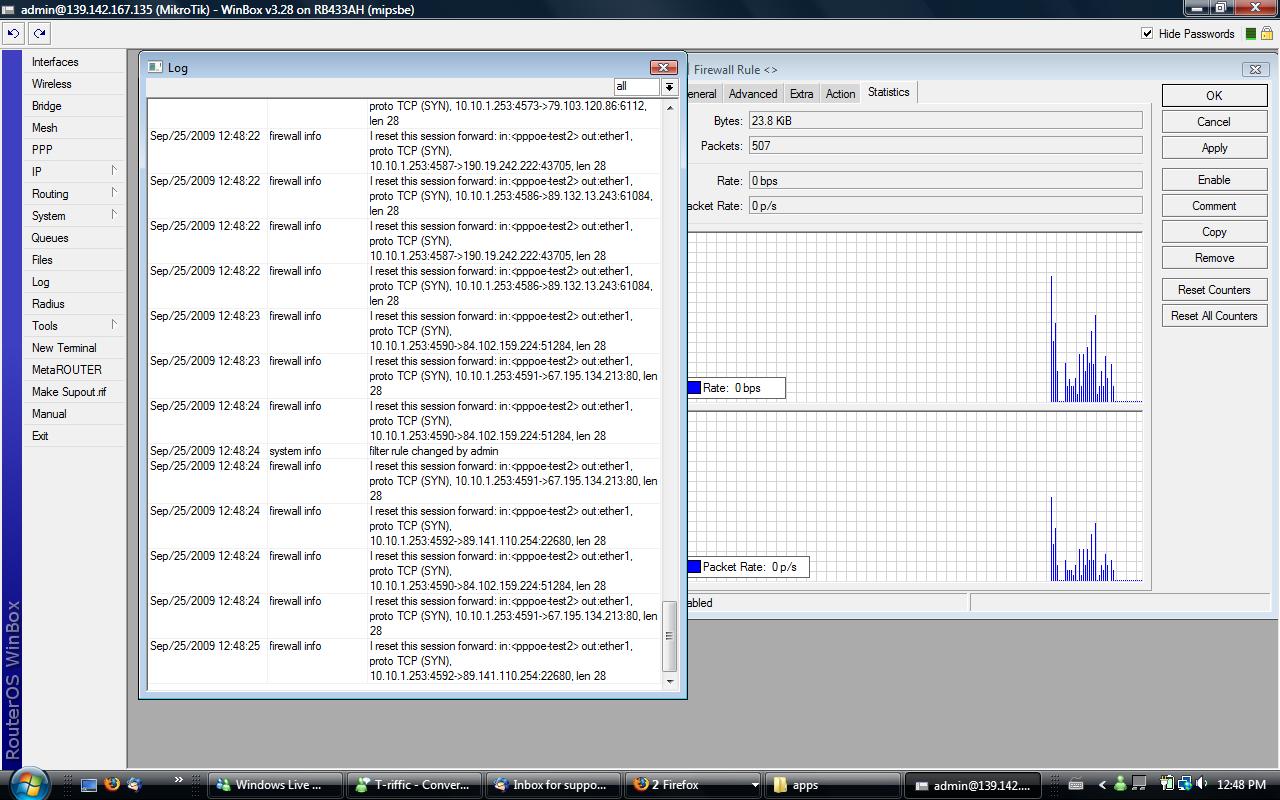This screenshot has width=1280, height=800.
Task: Expand the quick launch overflow chevron
Action: pyautogui.click(x=179, y=779)
